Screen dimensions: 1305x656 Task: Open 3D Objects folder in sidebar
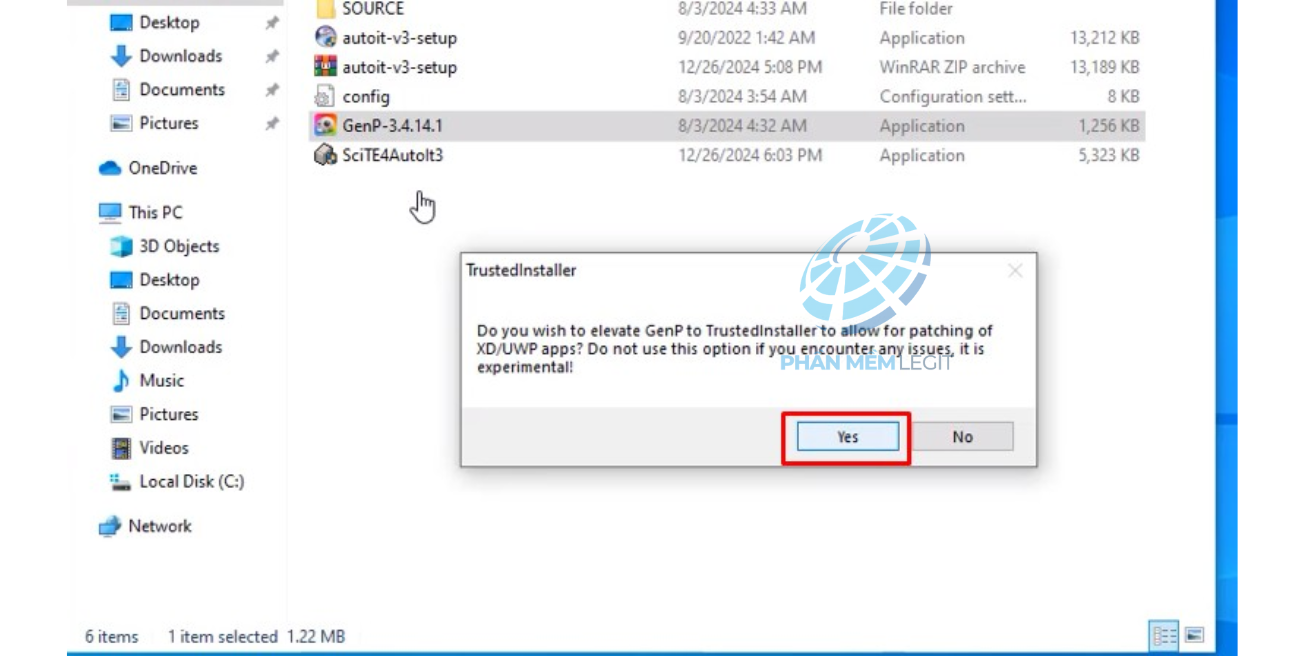coord(165,246)
